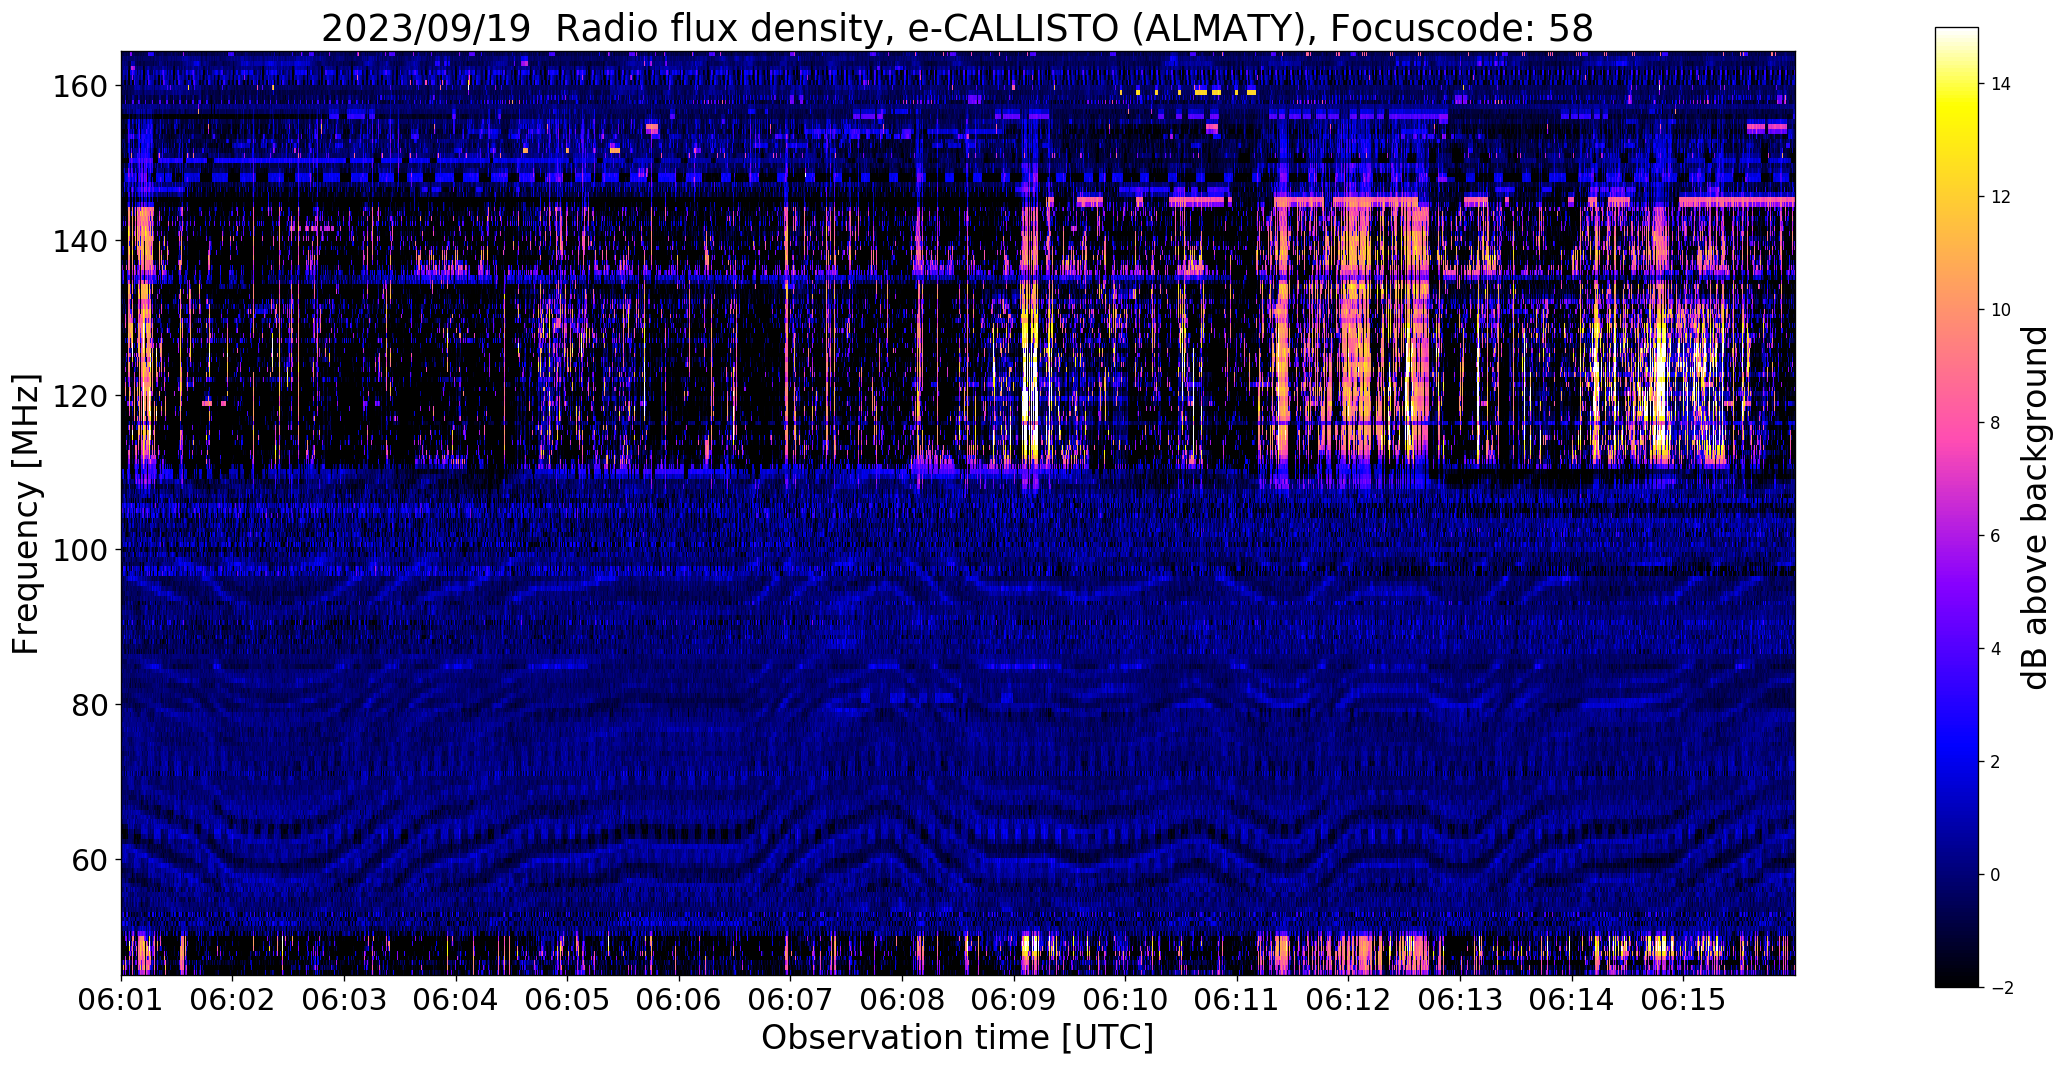Click the colorbar tick value 4
This screenshot has width=2066, height=1067.
tap(1996, 649)
